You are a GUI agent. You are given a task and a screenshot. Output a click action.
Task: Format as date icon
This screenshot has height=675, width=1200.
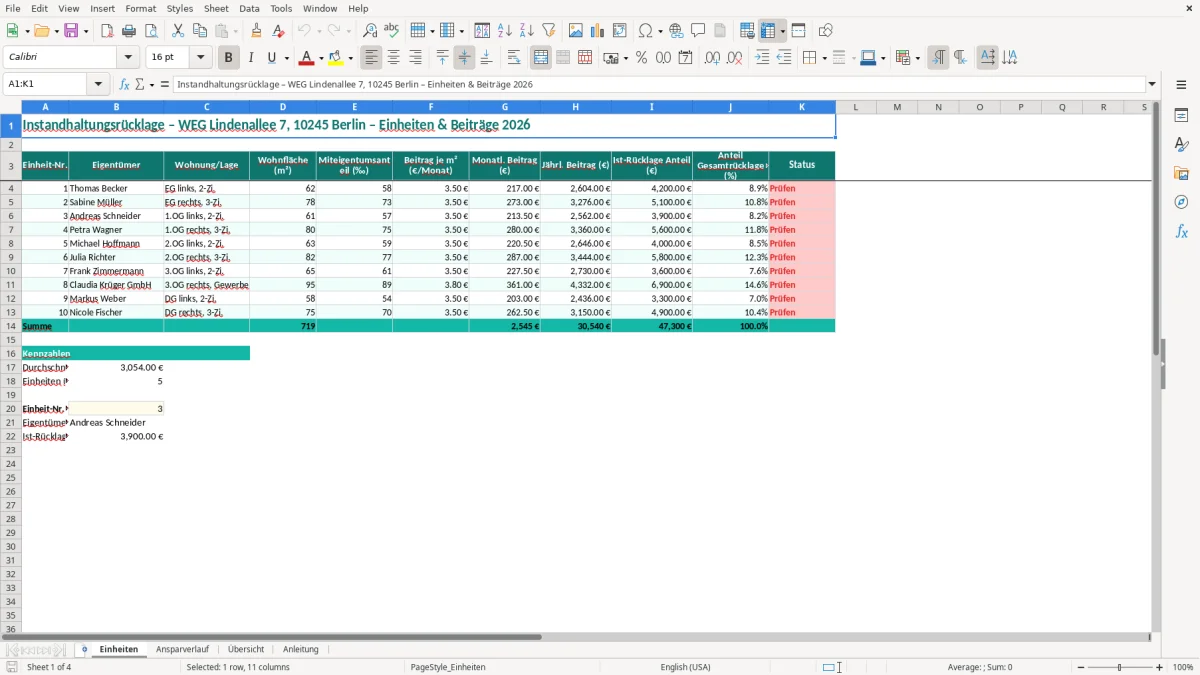coord(685,58)
